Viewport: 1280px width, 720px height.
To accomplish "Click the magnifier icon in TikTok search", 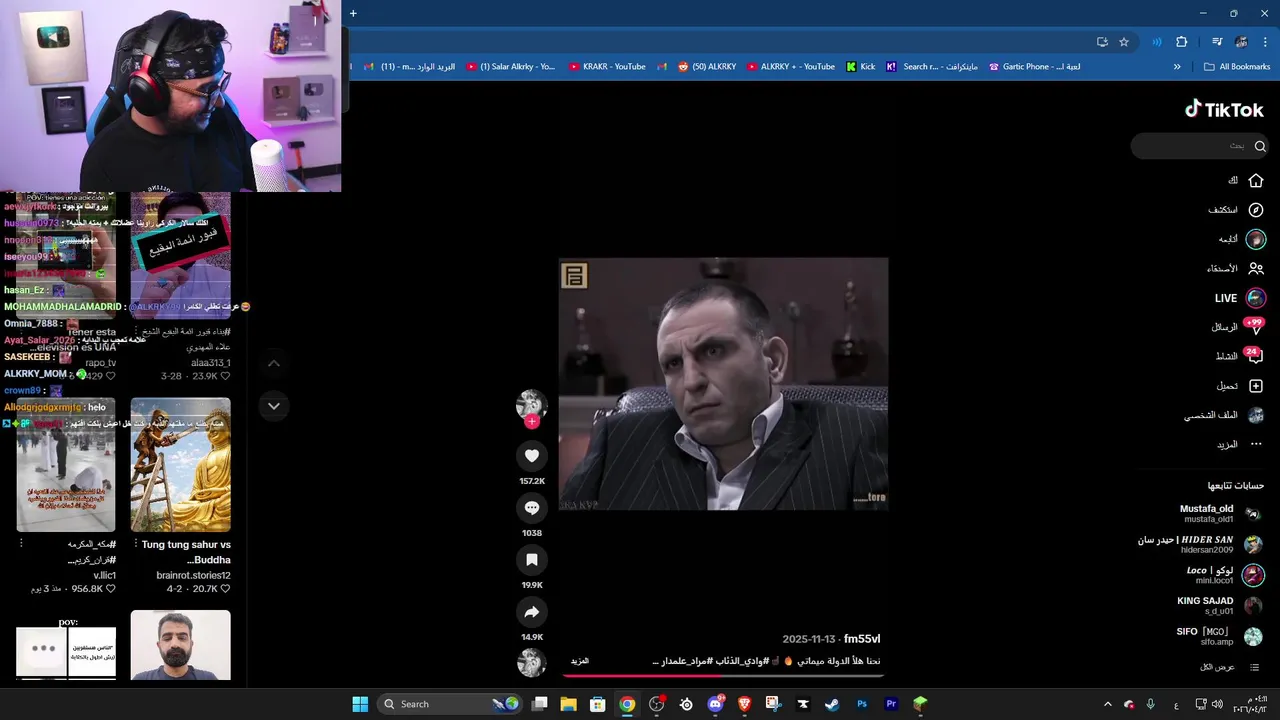I will coord(1260,146).
